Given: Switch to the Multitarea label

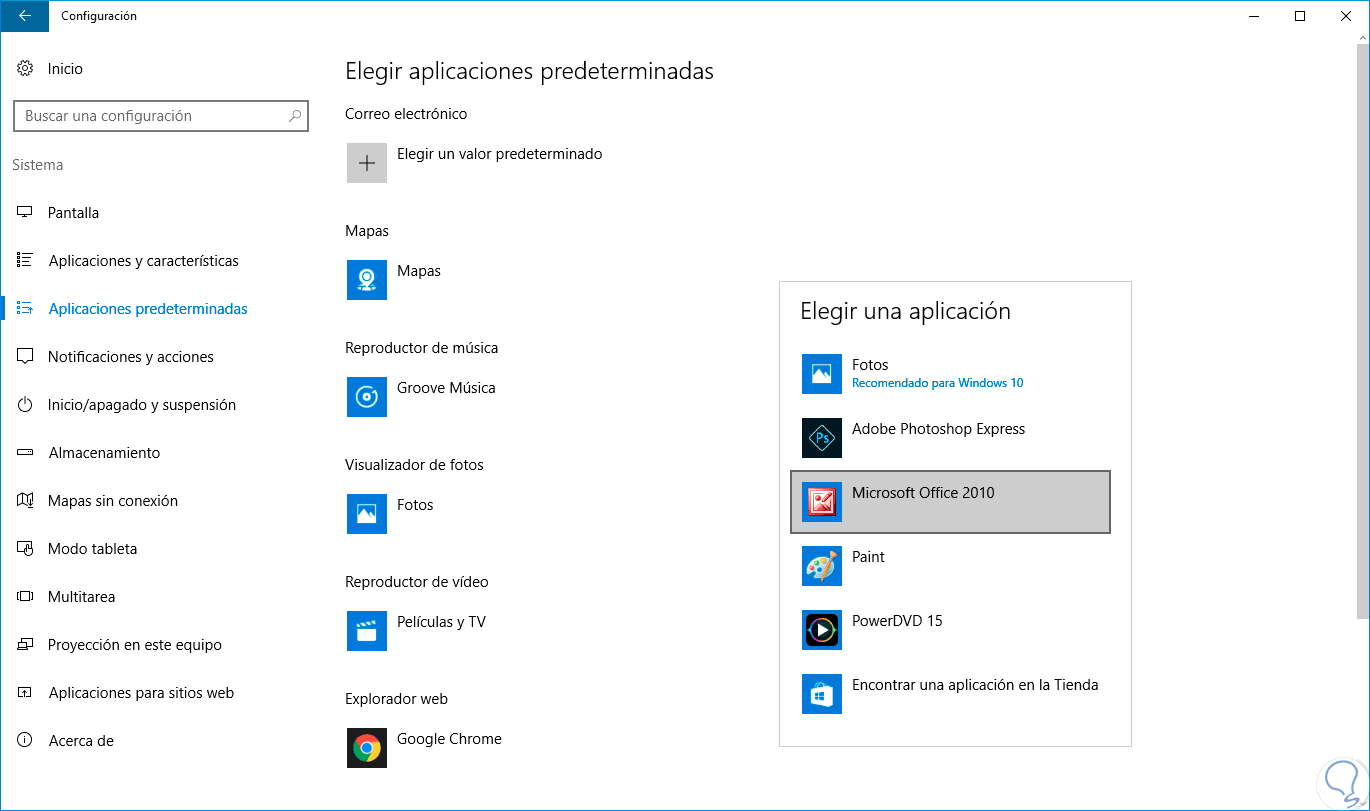Looking at the screenshot, I should click(82, 597).
